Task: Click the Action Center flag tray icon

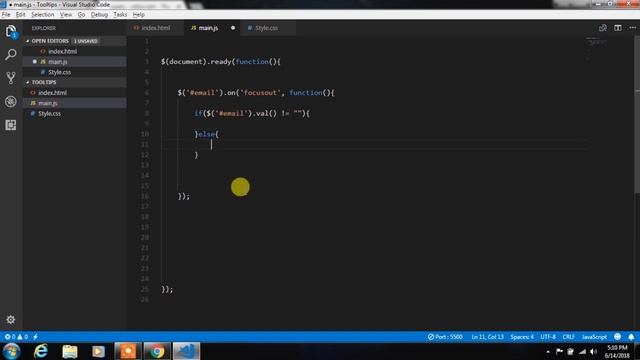Action: pyautogui.click(x=559, y=351)
